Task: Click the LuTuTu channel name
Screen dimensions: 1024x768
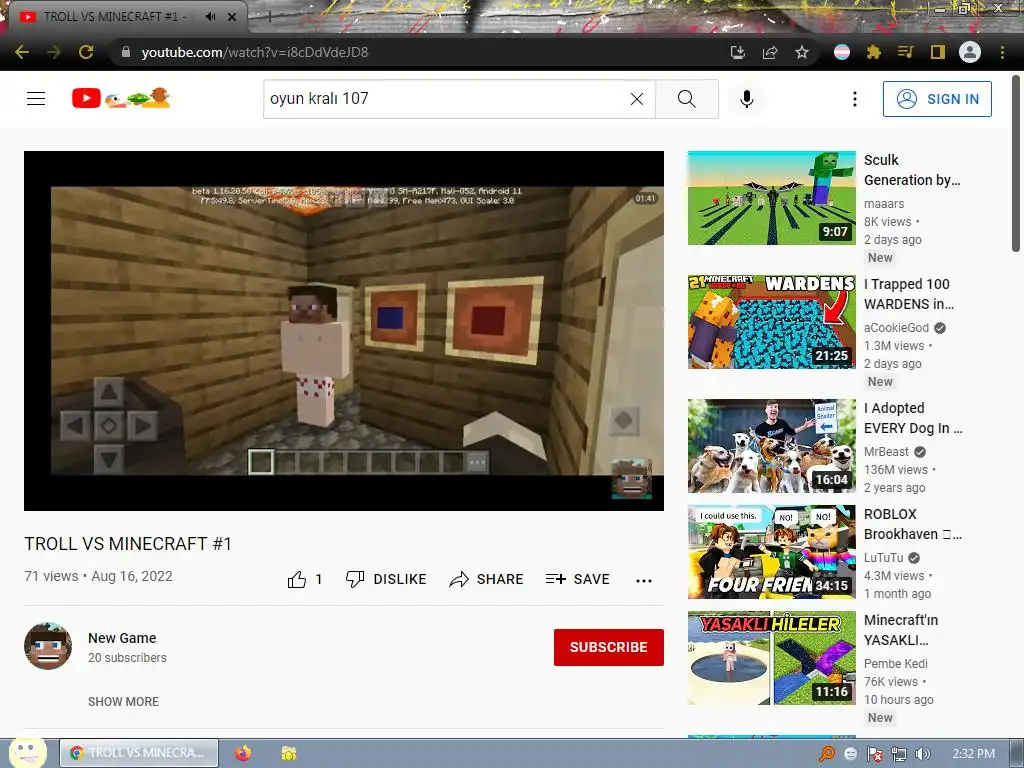Action: point(884,558)
